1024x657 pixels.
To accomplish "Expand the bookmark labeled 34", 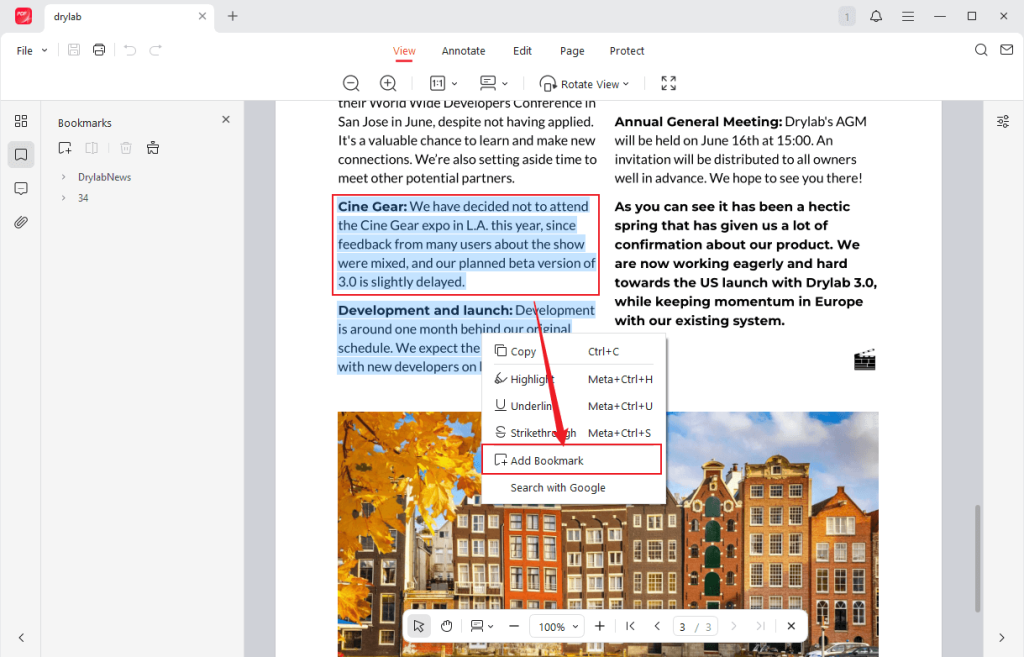I will 62,197.
